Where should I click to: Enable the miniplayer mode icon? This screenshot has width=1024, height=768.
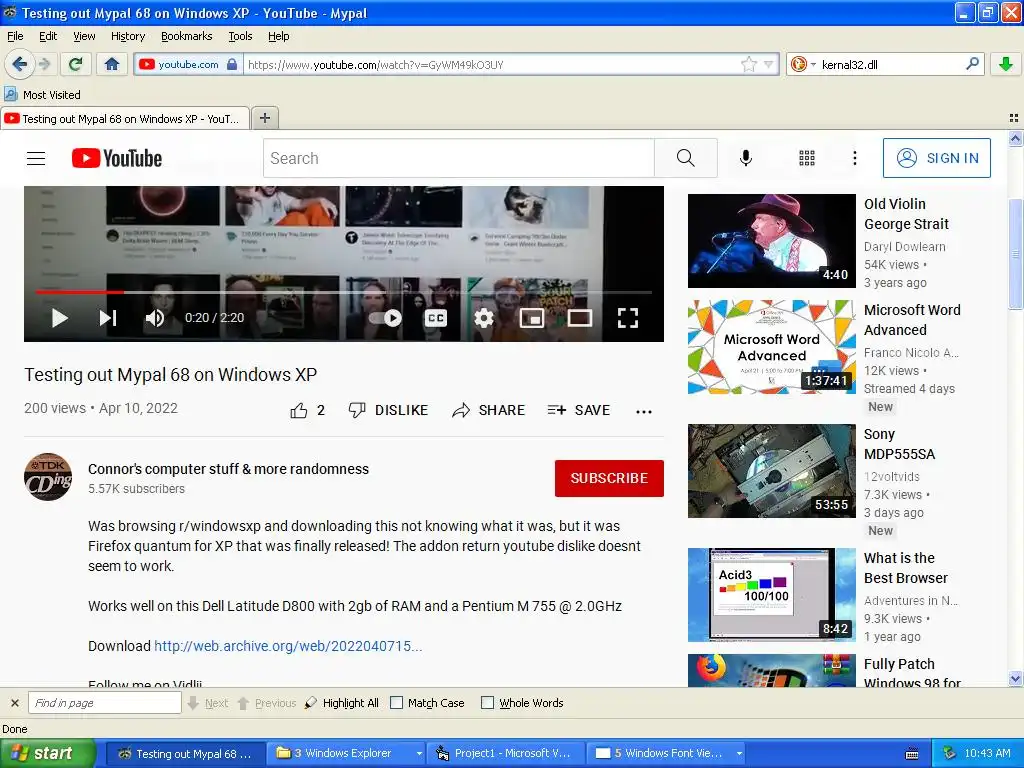click(x=532, y=318)
